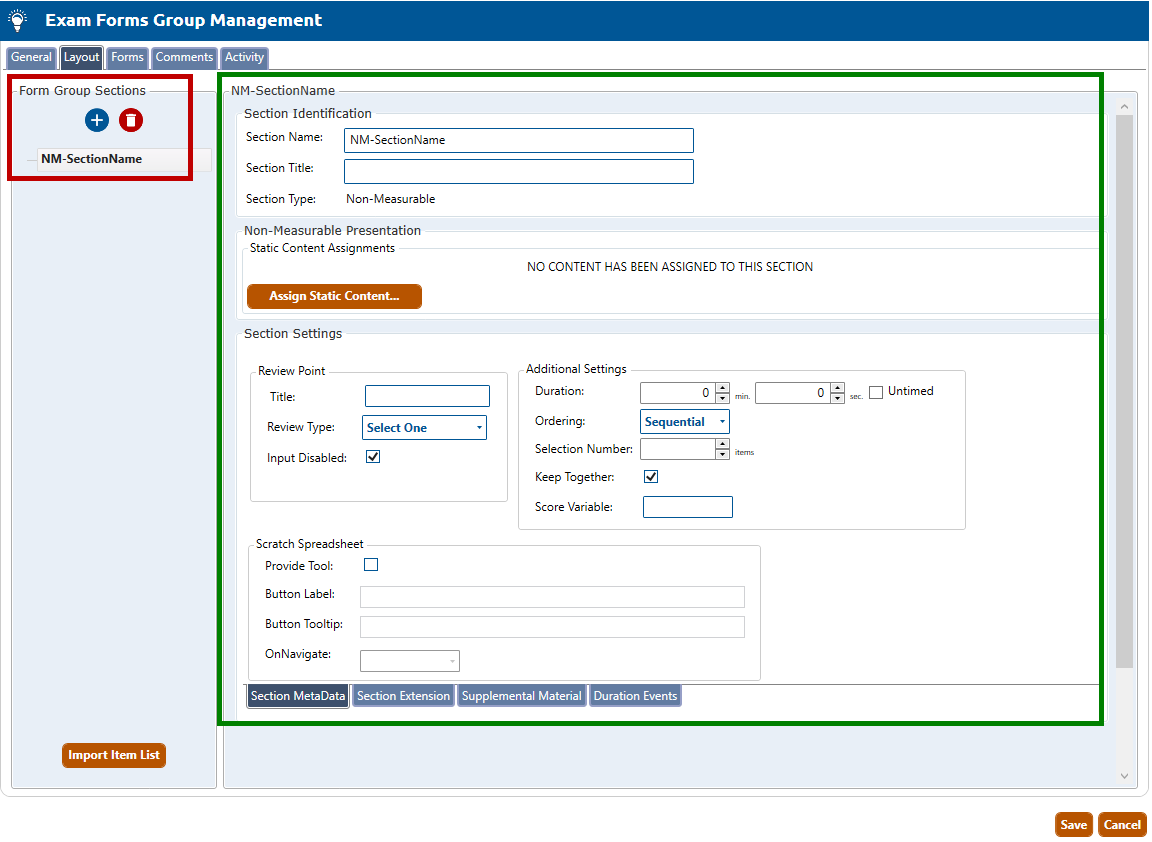Switch to the Forms tab

click(127, 58)
